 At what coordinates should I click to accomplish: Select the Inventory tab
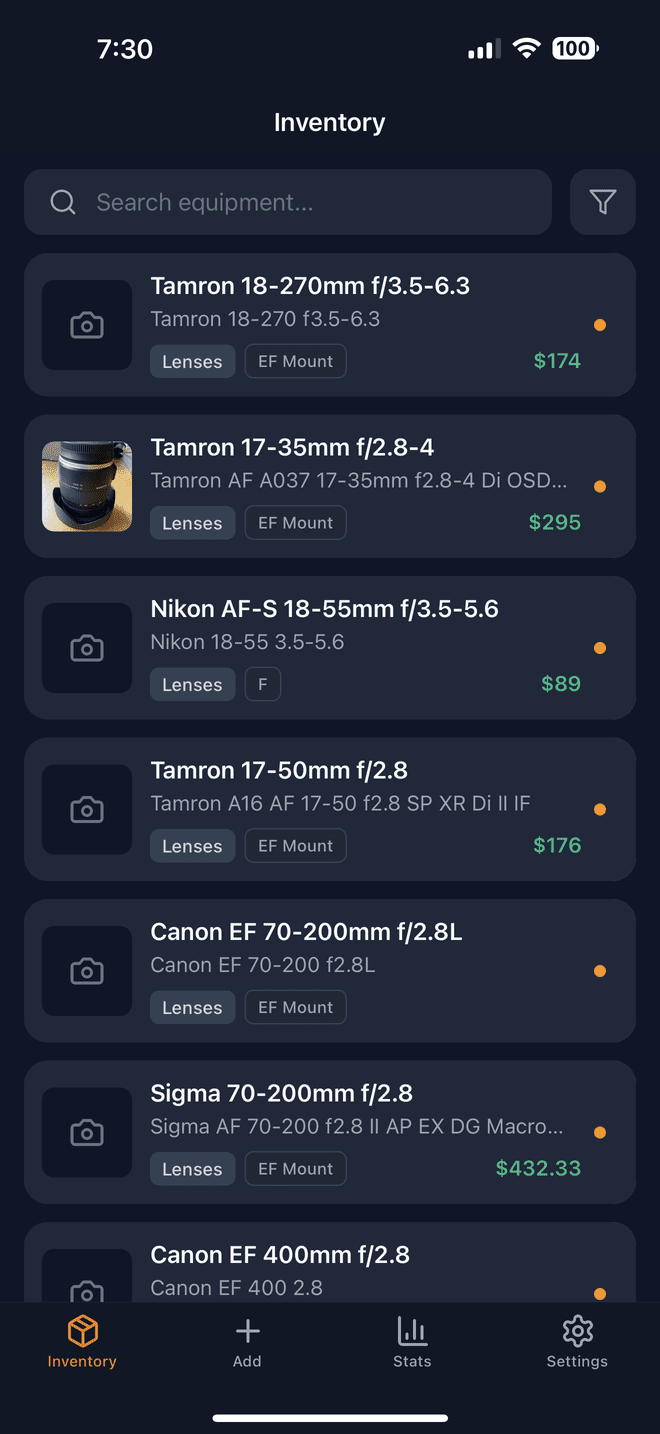(82, 1341)
